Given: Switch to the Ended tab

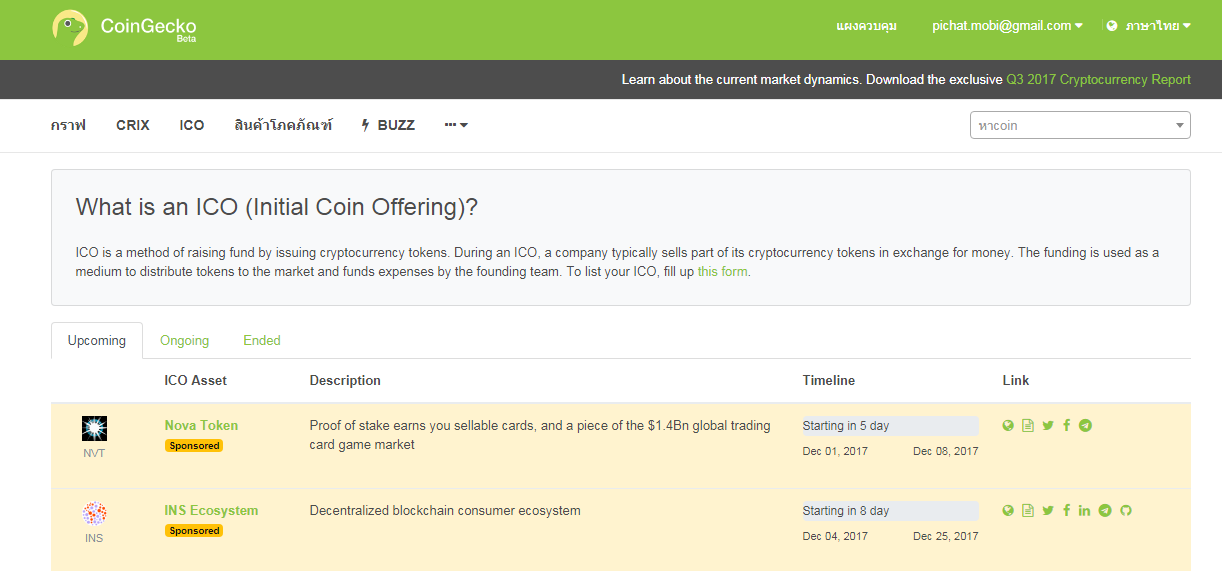Looking at the screenshot, I should [x=262, y=340].
